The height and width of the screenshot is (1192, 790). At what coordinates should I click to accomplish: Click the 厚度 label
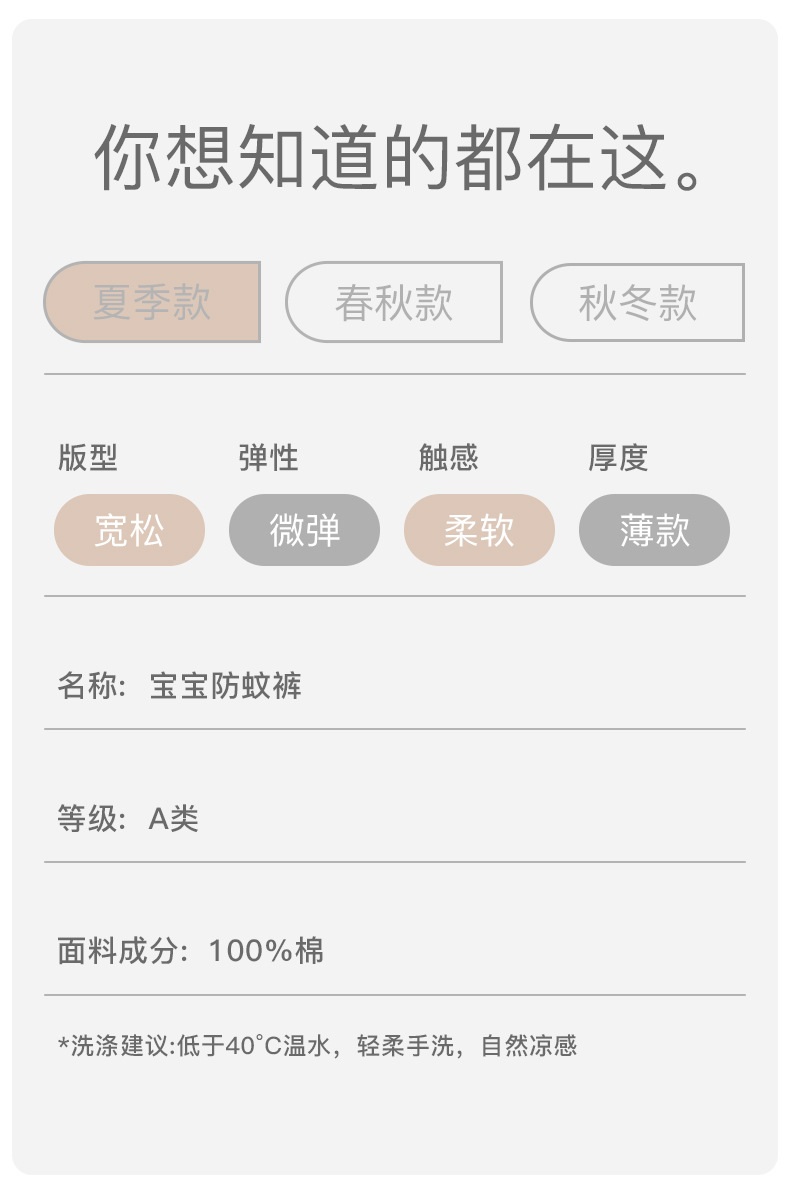[x=618, y=458]
